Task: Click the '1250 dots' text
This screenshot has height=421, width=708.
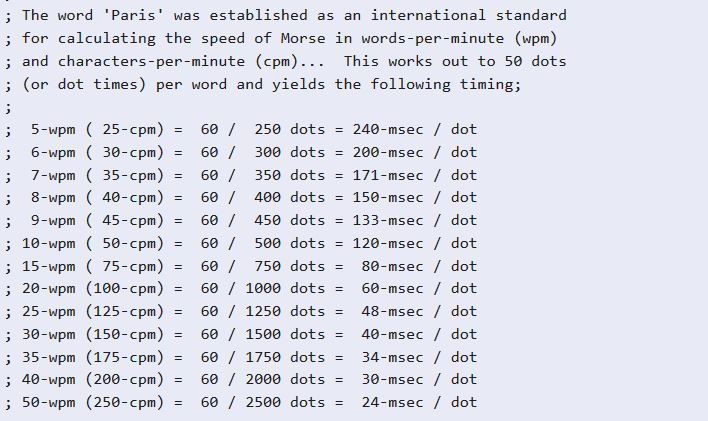Action: [x=285, y=312]
